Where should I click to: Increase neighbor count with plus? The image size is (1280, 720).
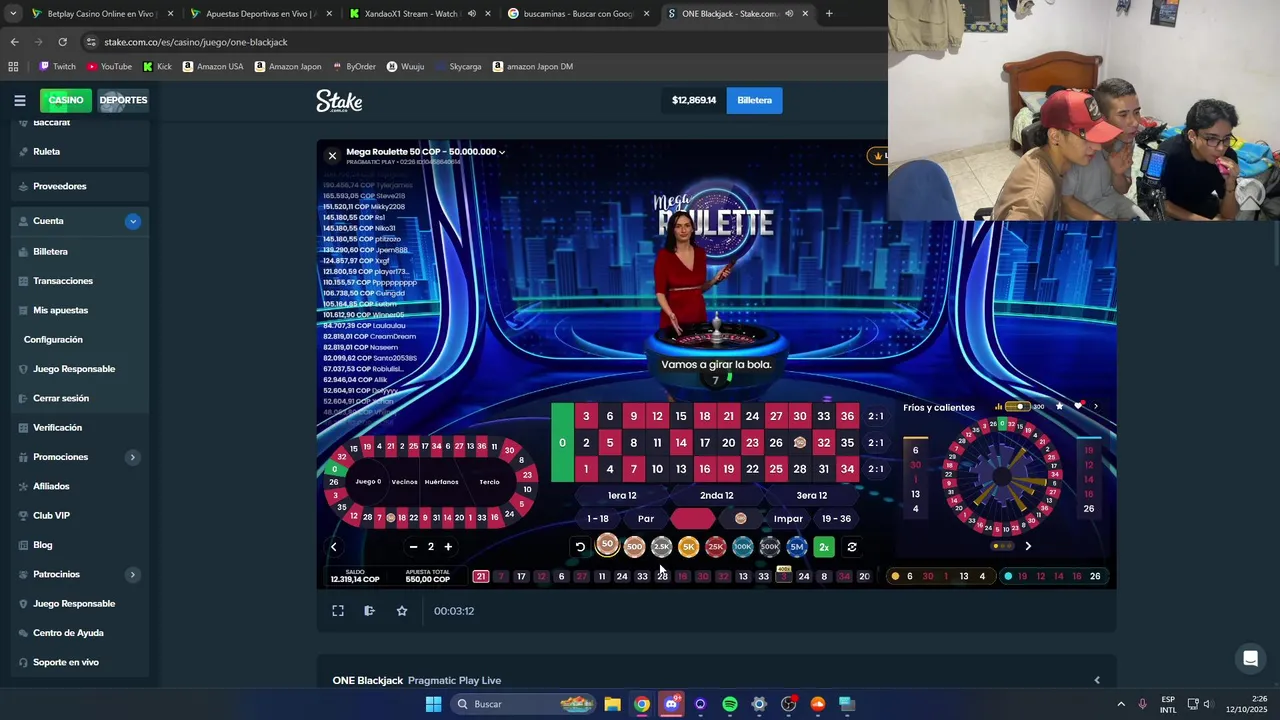tap(448, 547)
